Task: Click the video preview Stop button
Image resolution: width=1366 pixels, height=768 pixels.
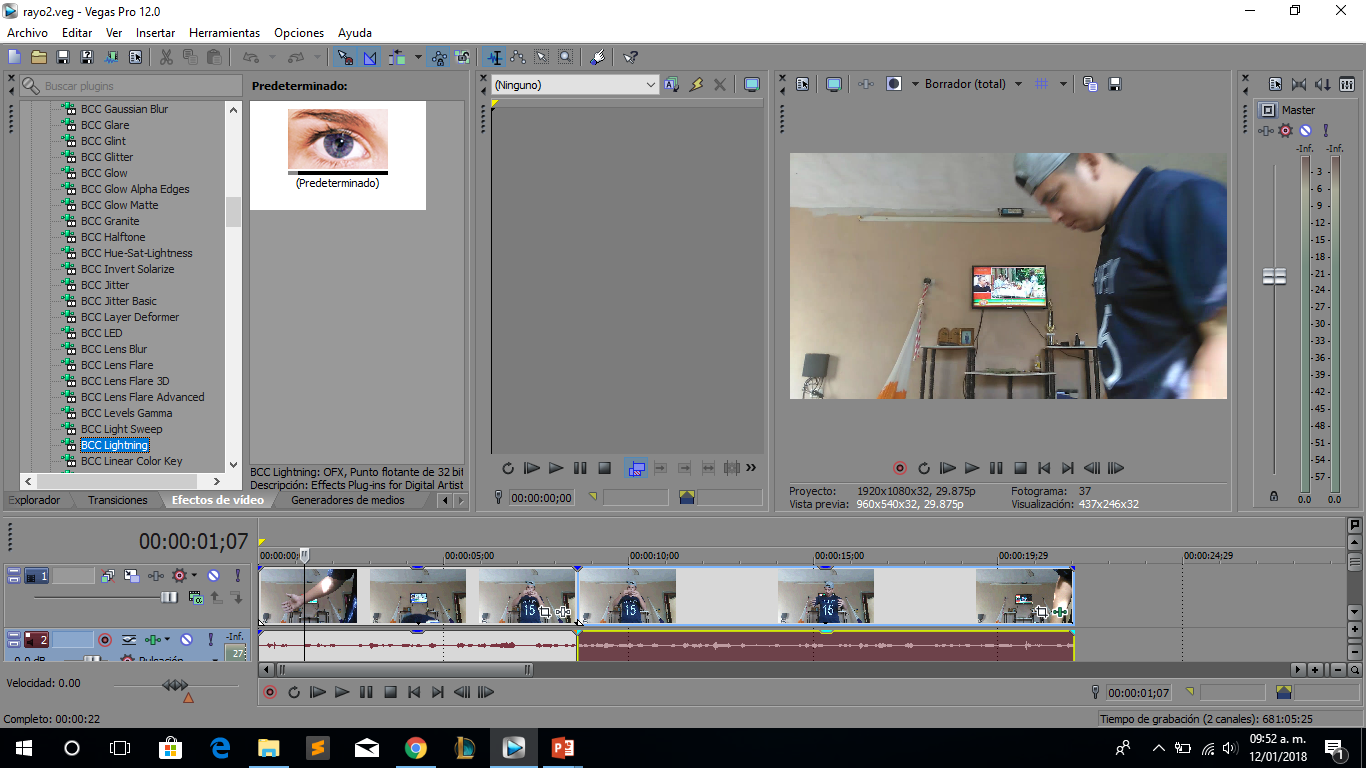Action: [x=1020, y=468]
